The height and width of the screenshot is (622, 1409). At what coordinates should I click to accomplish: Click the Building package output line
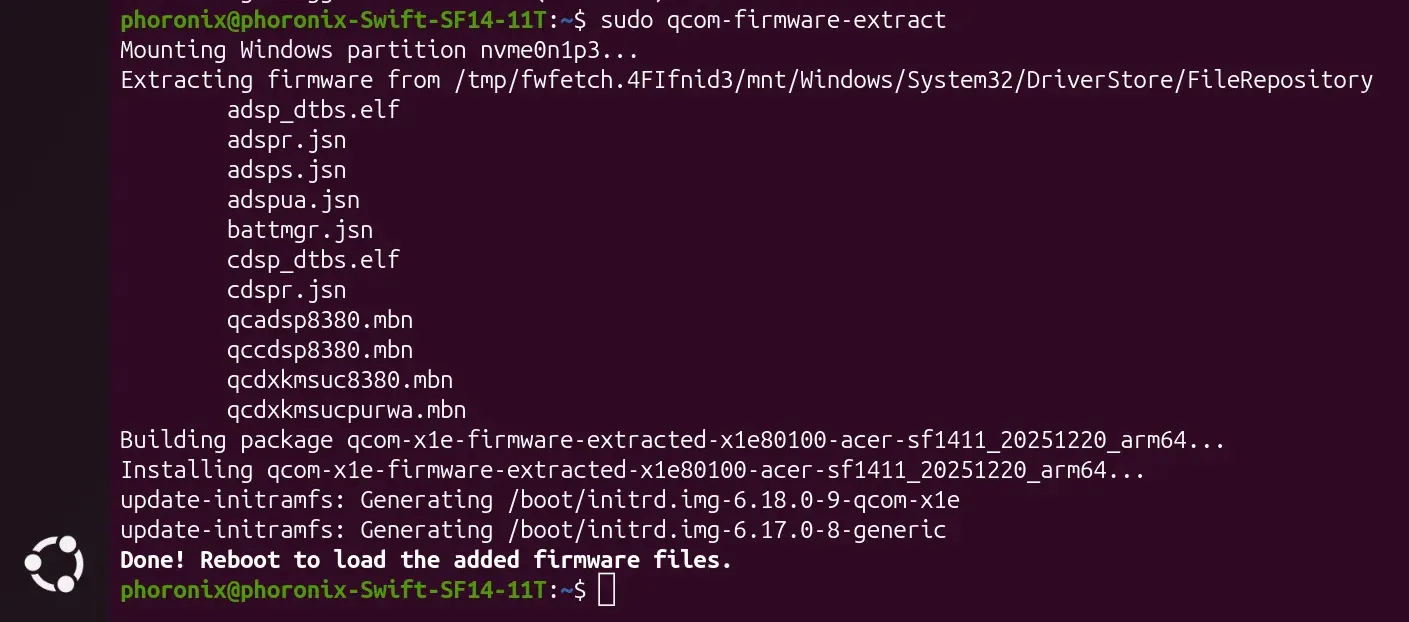tap(672, 440)
